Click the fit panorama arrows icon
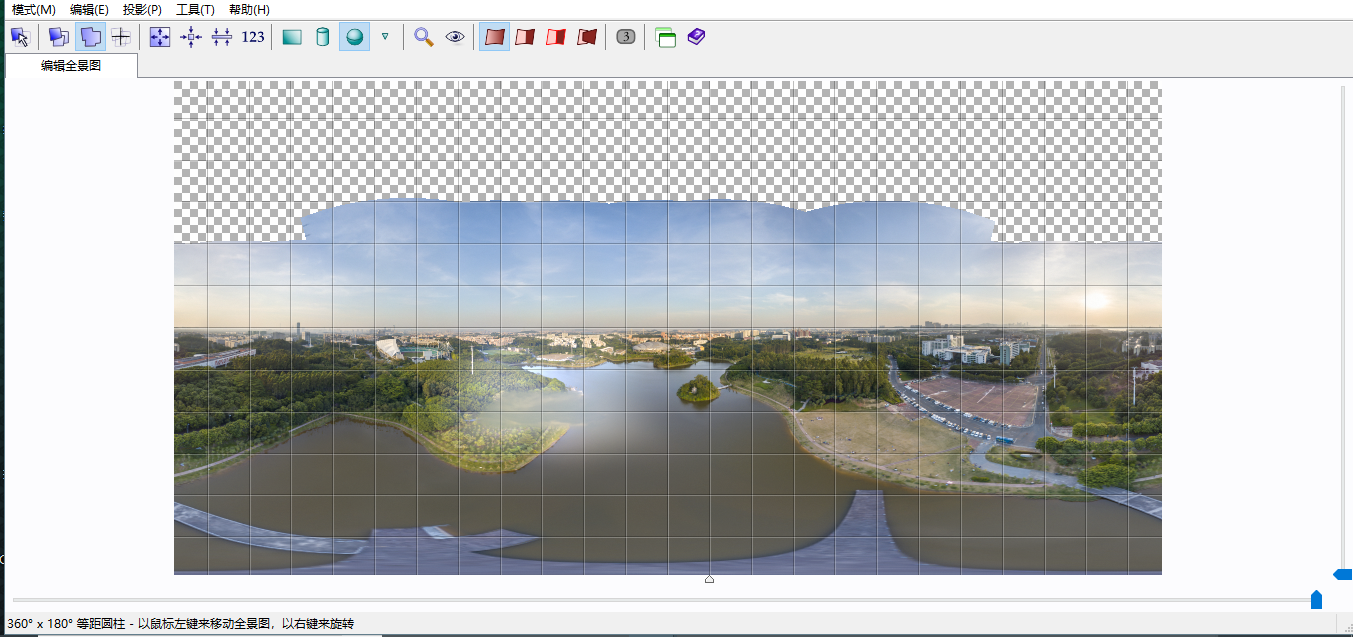 [160, 37]
